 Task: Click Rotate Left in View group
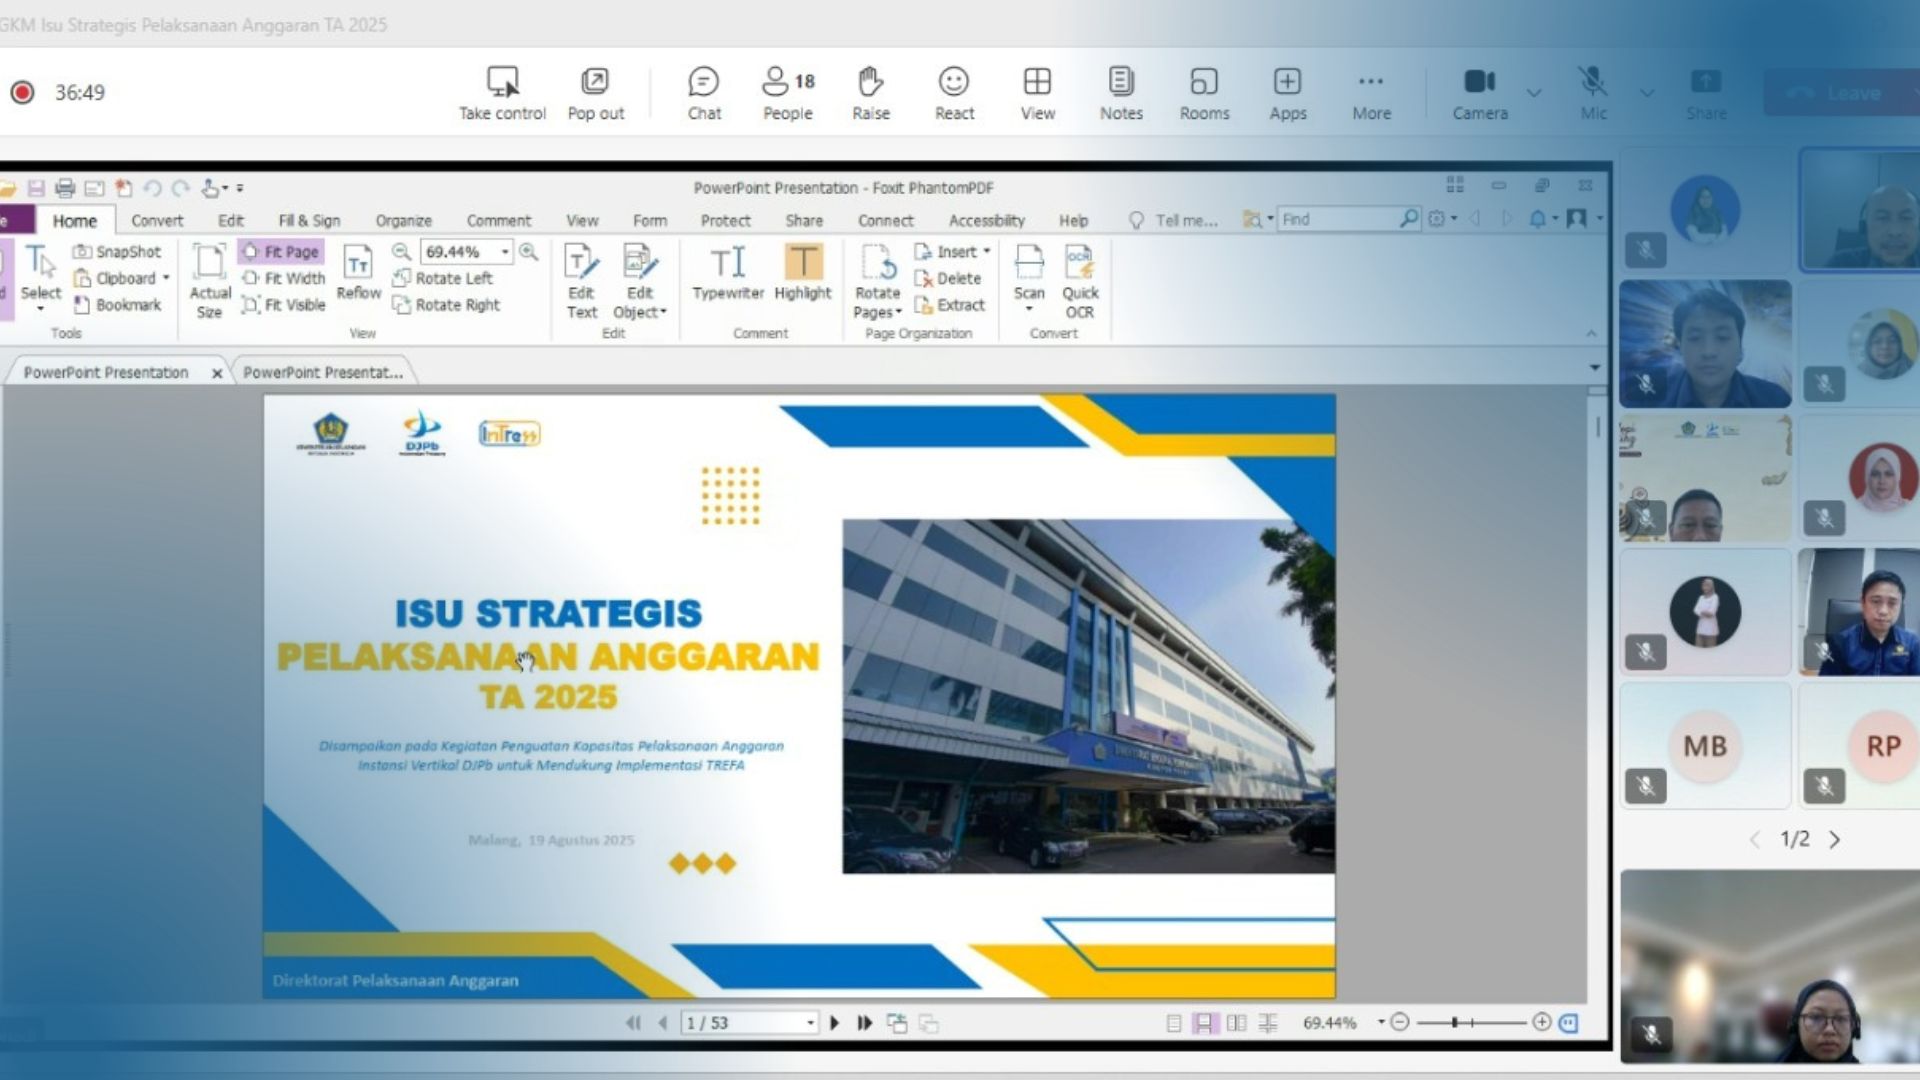click(x=443, y=279)
